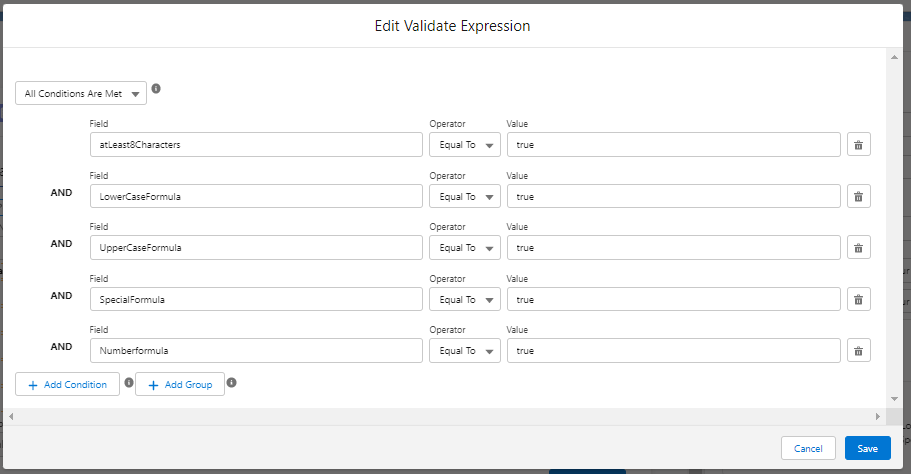Open info icon beside Add Group

[231, 382]
